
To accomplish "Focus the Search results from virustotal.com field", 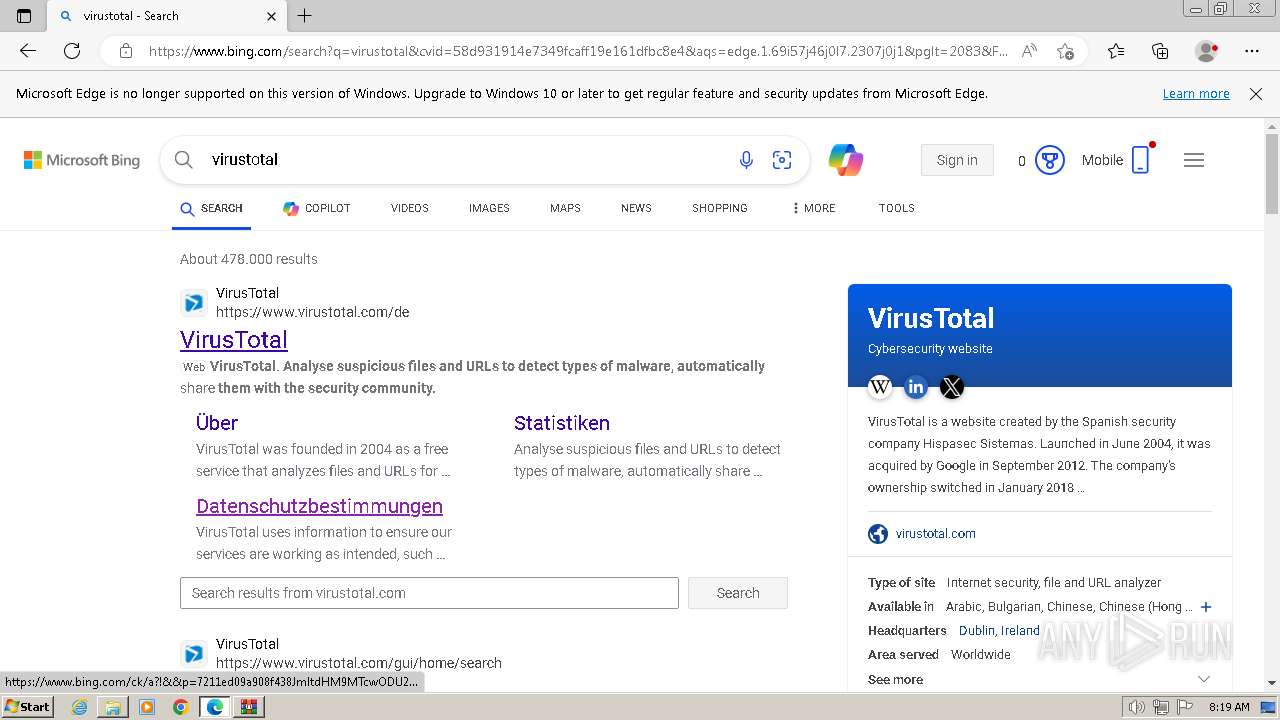I will point(429,593).
